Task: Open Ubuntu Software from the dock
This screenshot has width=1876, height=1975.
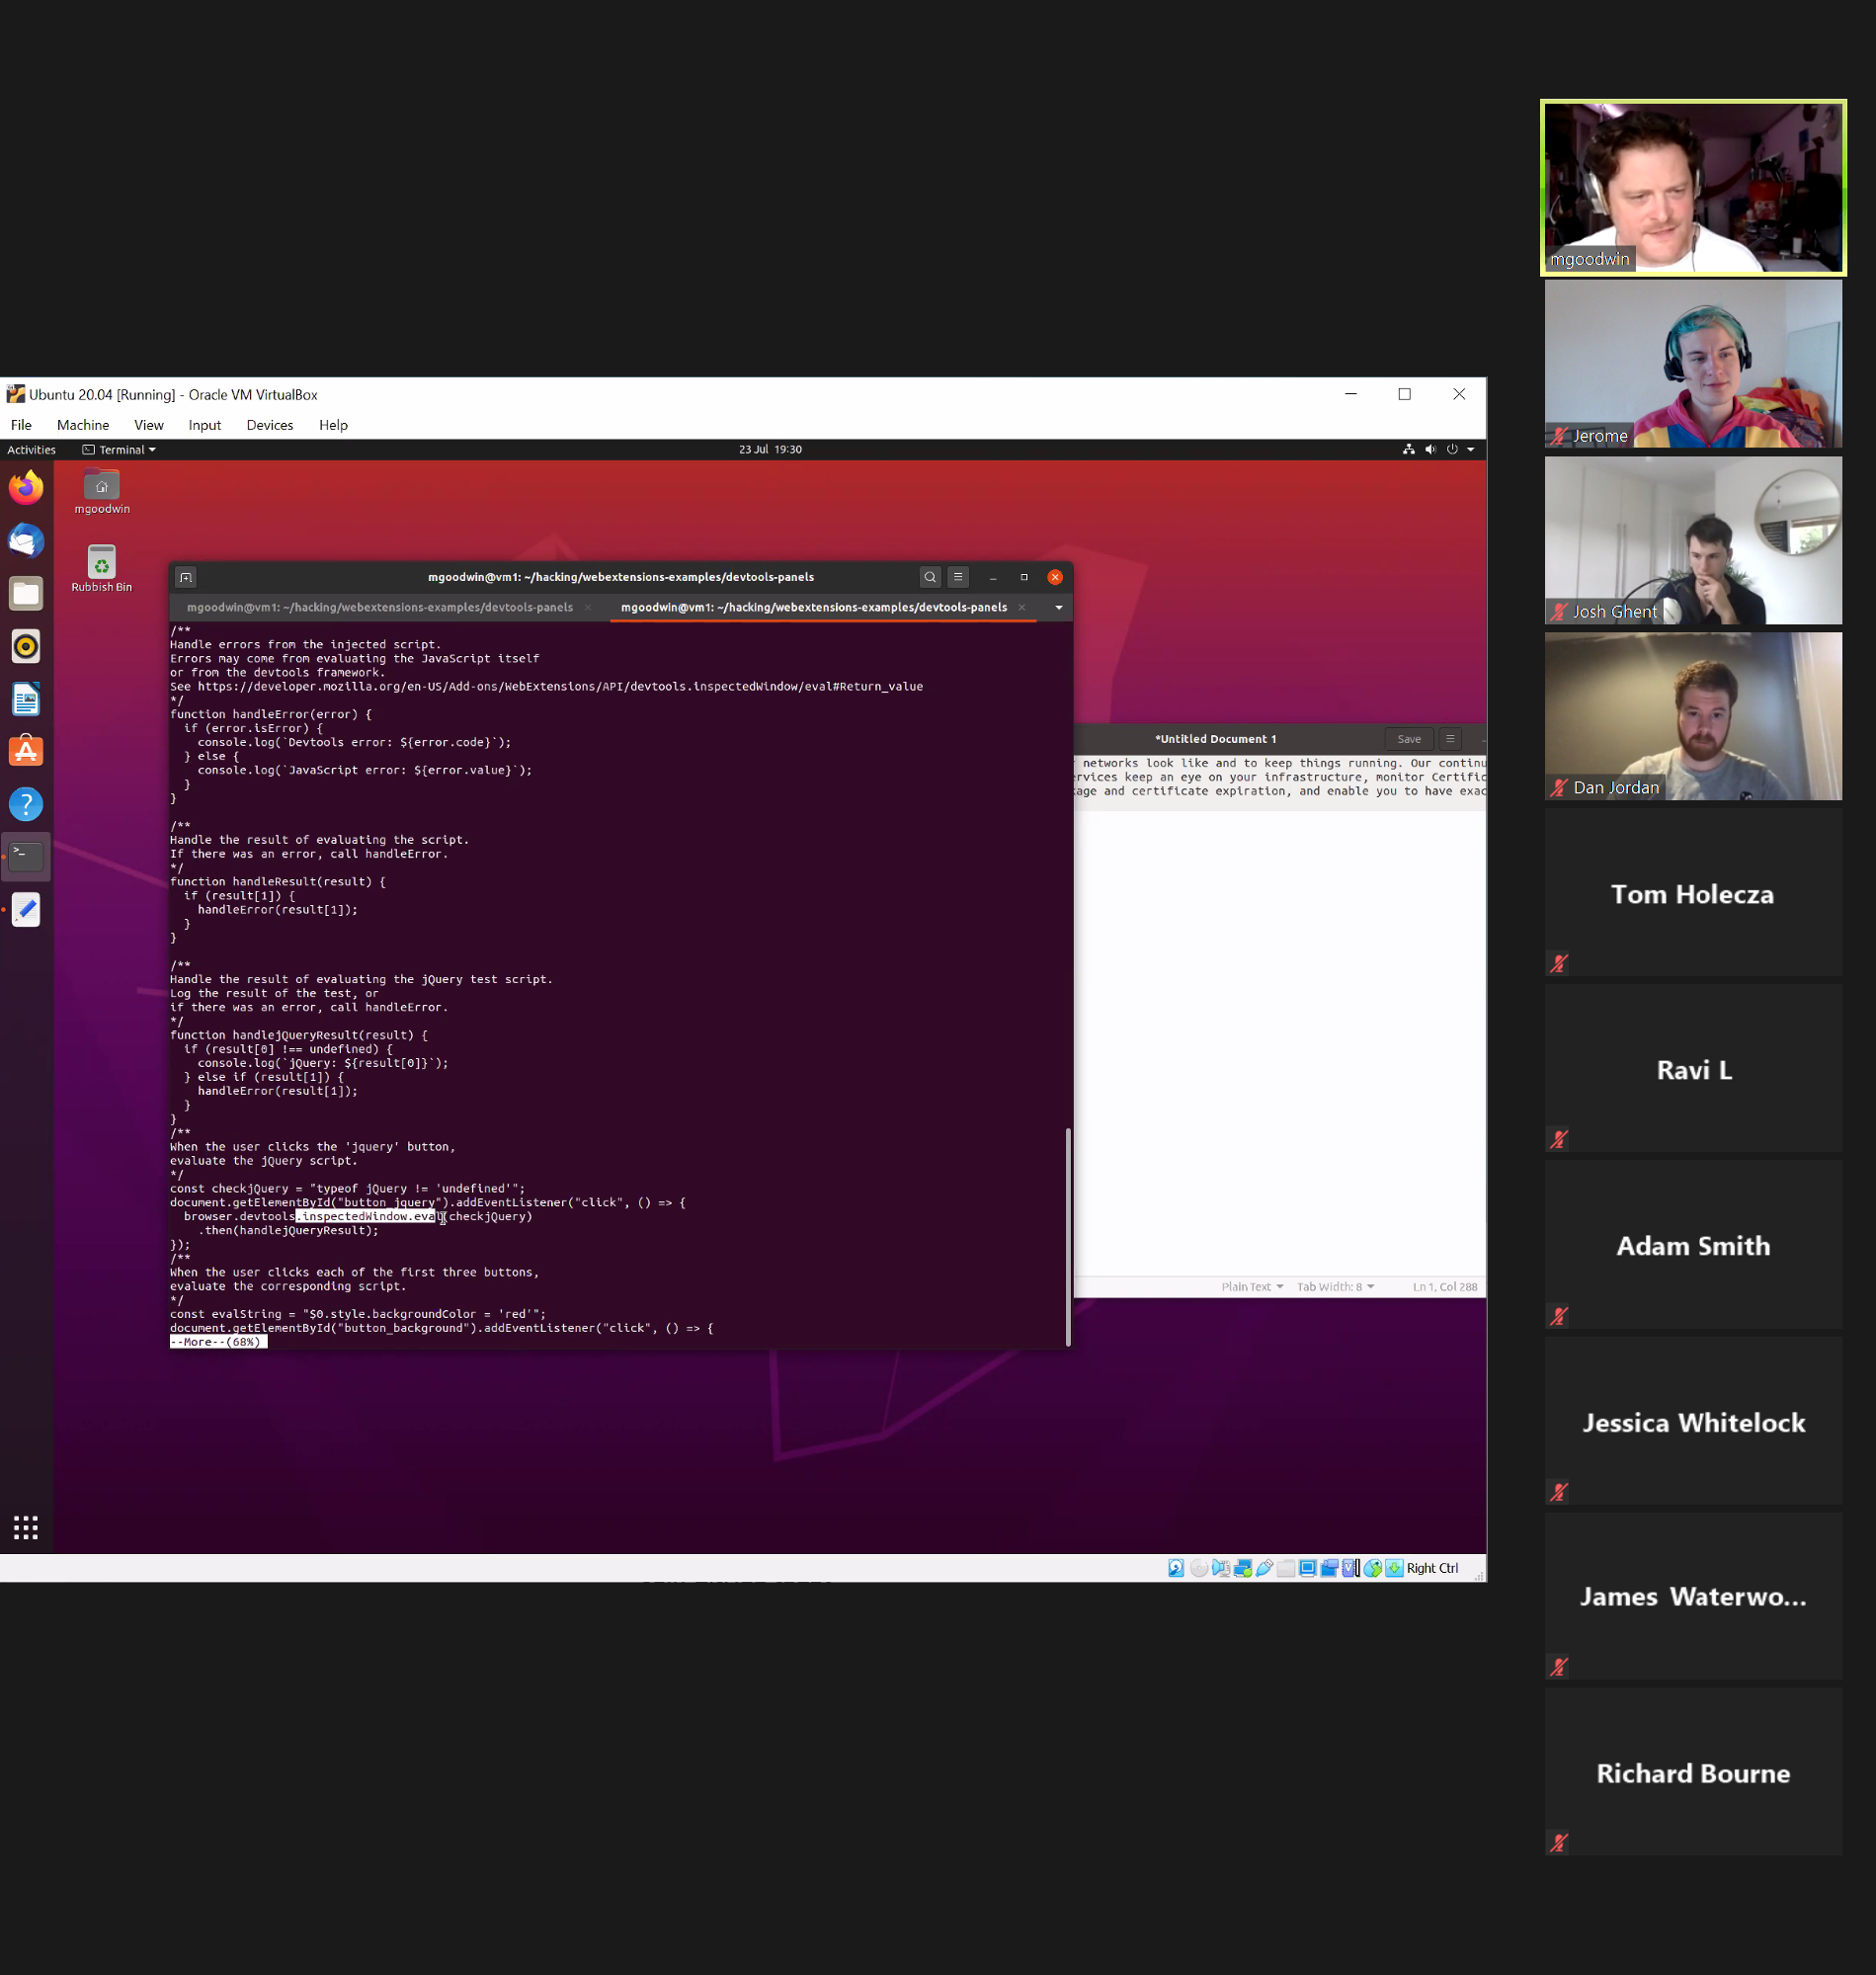Action: 26,751
